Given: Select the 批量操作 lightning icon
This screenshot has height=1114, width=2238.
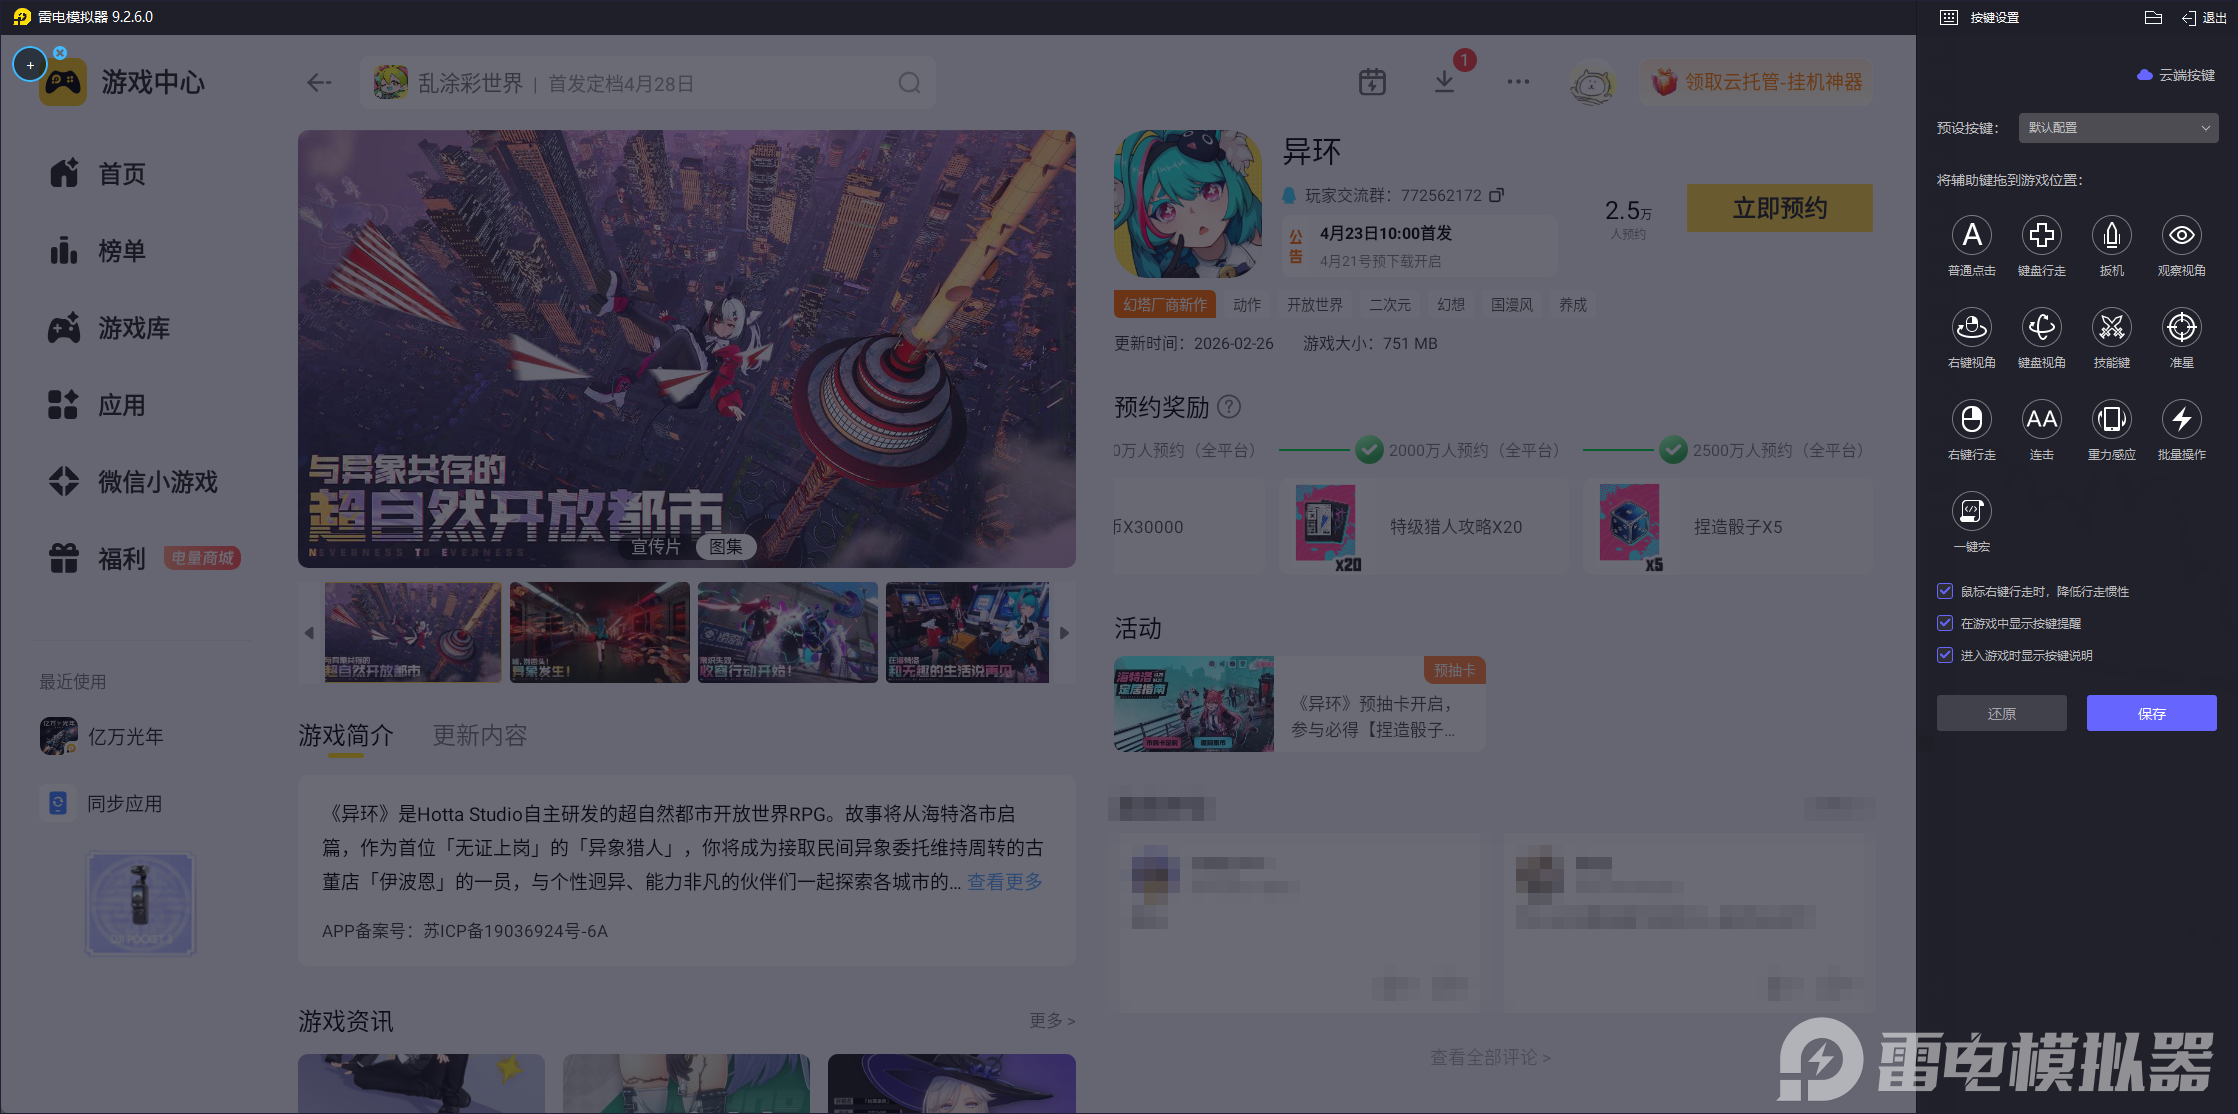Looking at the screenshot, I should click(2181, 420).
